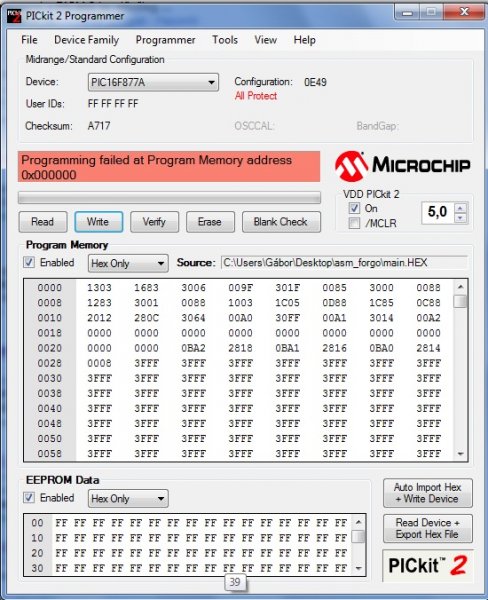488x600 pixels.
Task: Toggle EEPROM Data Enabled checkbox
Action: tap(29, 497)
